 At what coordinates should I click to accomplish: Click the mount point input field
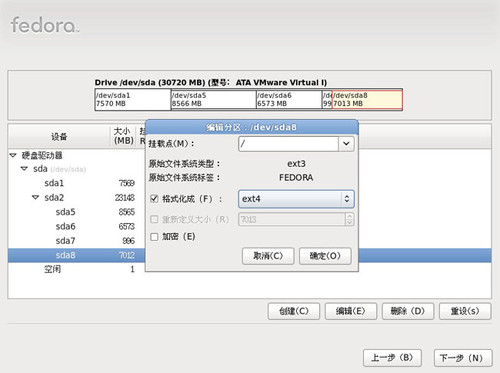pos(289,144)
